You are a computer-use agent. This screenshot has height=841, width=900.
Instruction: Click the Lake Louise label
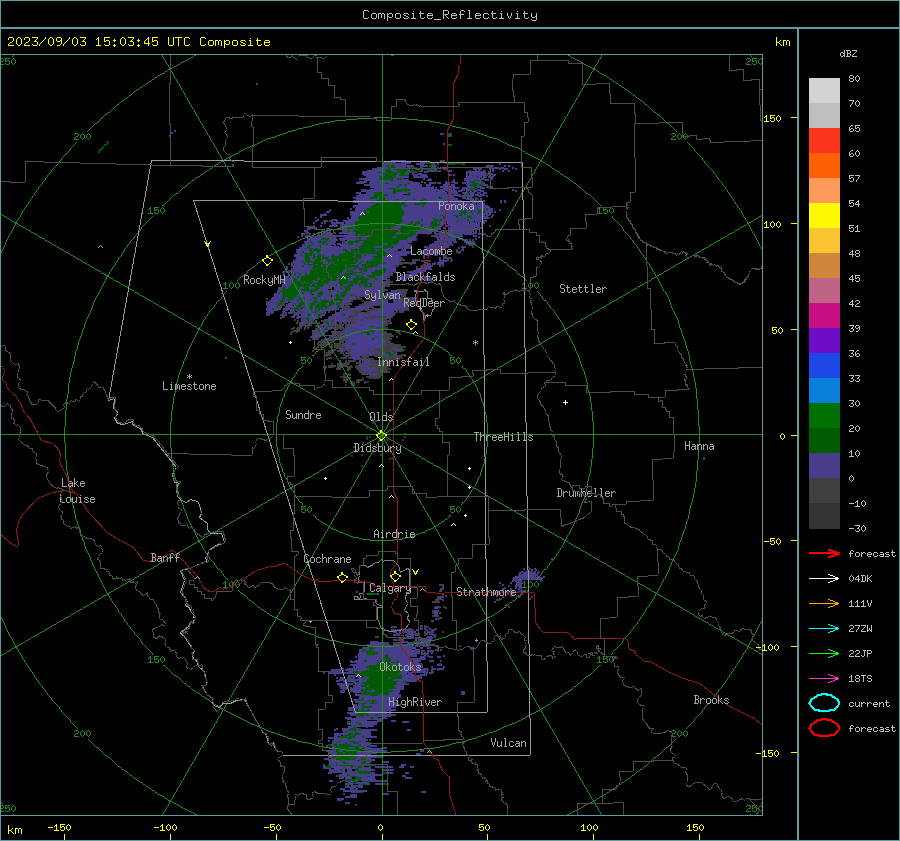(x=77, y=491)
